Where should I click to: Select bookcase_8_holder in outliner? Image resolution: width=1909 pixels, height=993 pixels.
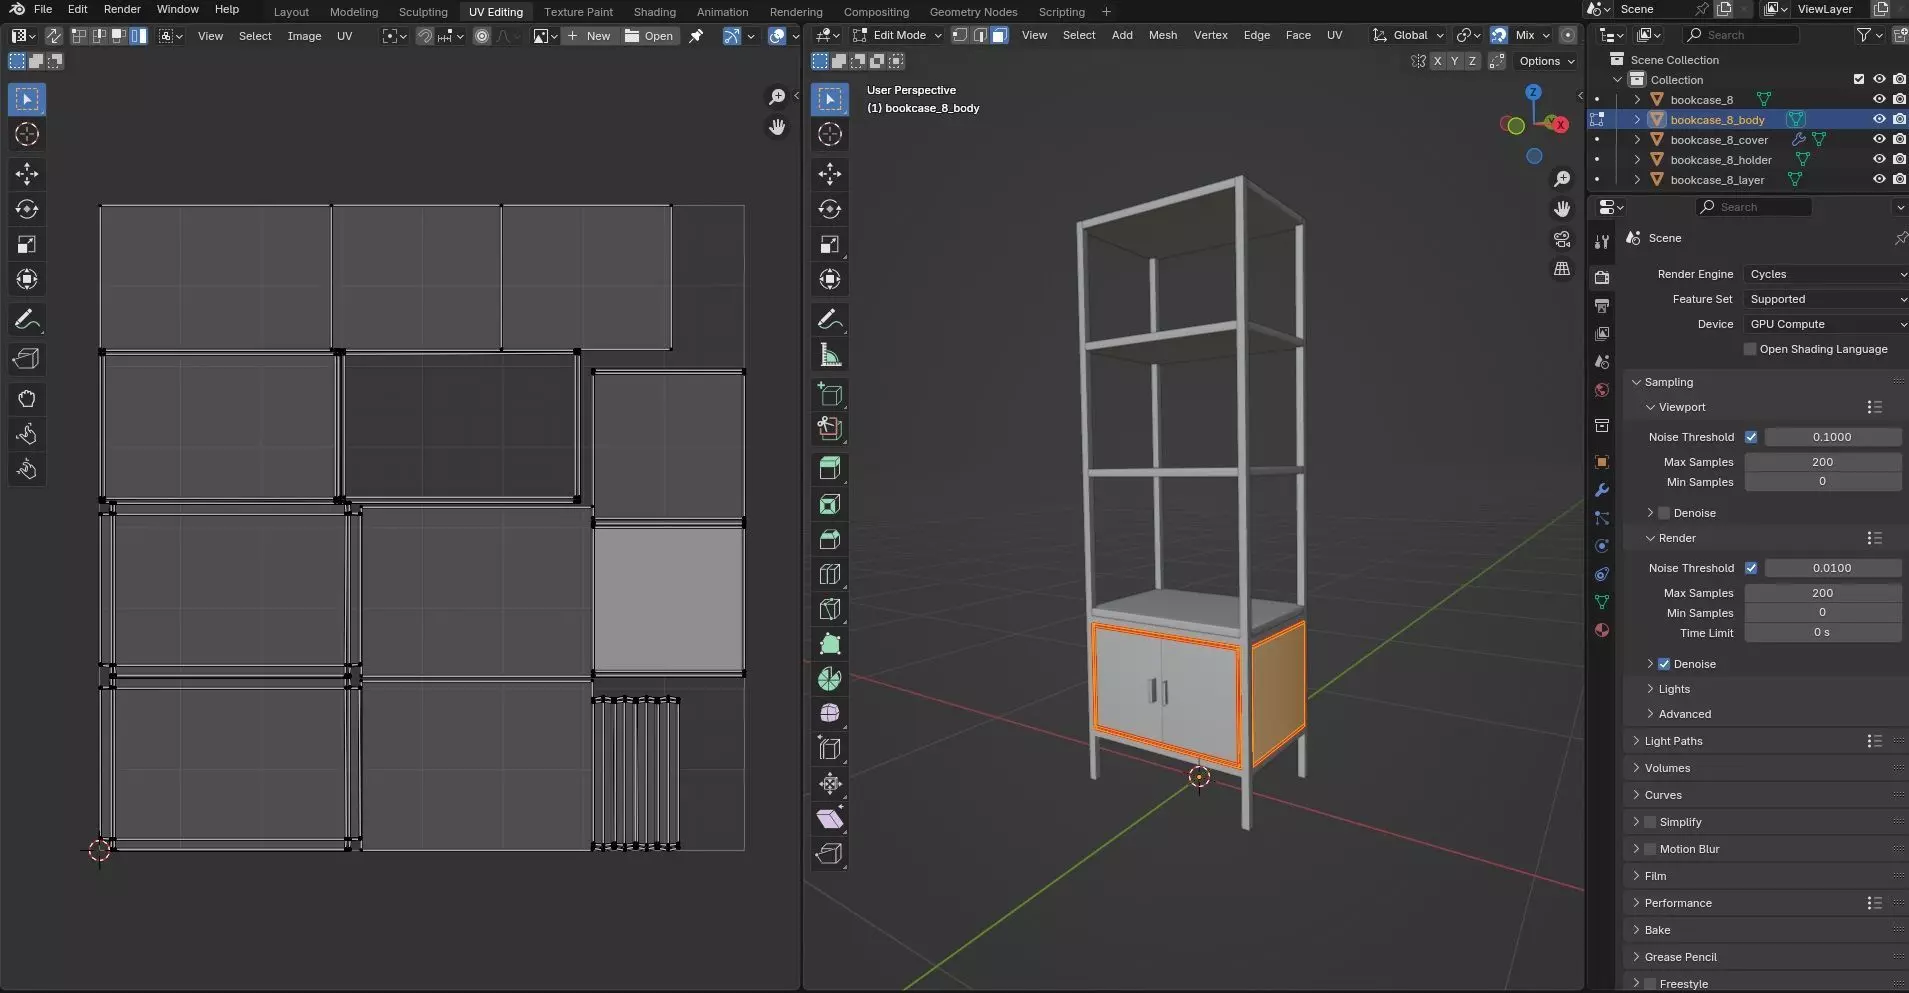tap(1720, 160)
